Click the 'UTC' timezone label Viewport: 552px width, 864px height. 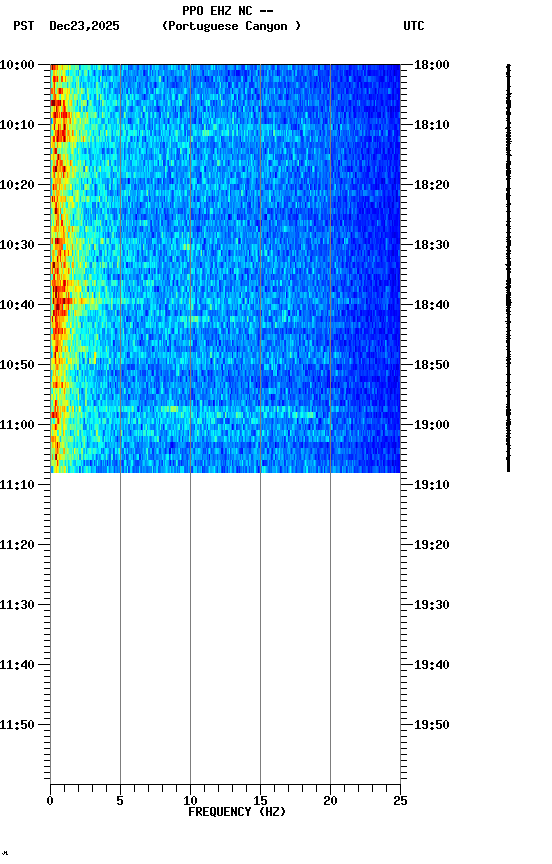414,26
